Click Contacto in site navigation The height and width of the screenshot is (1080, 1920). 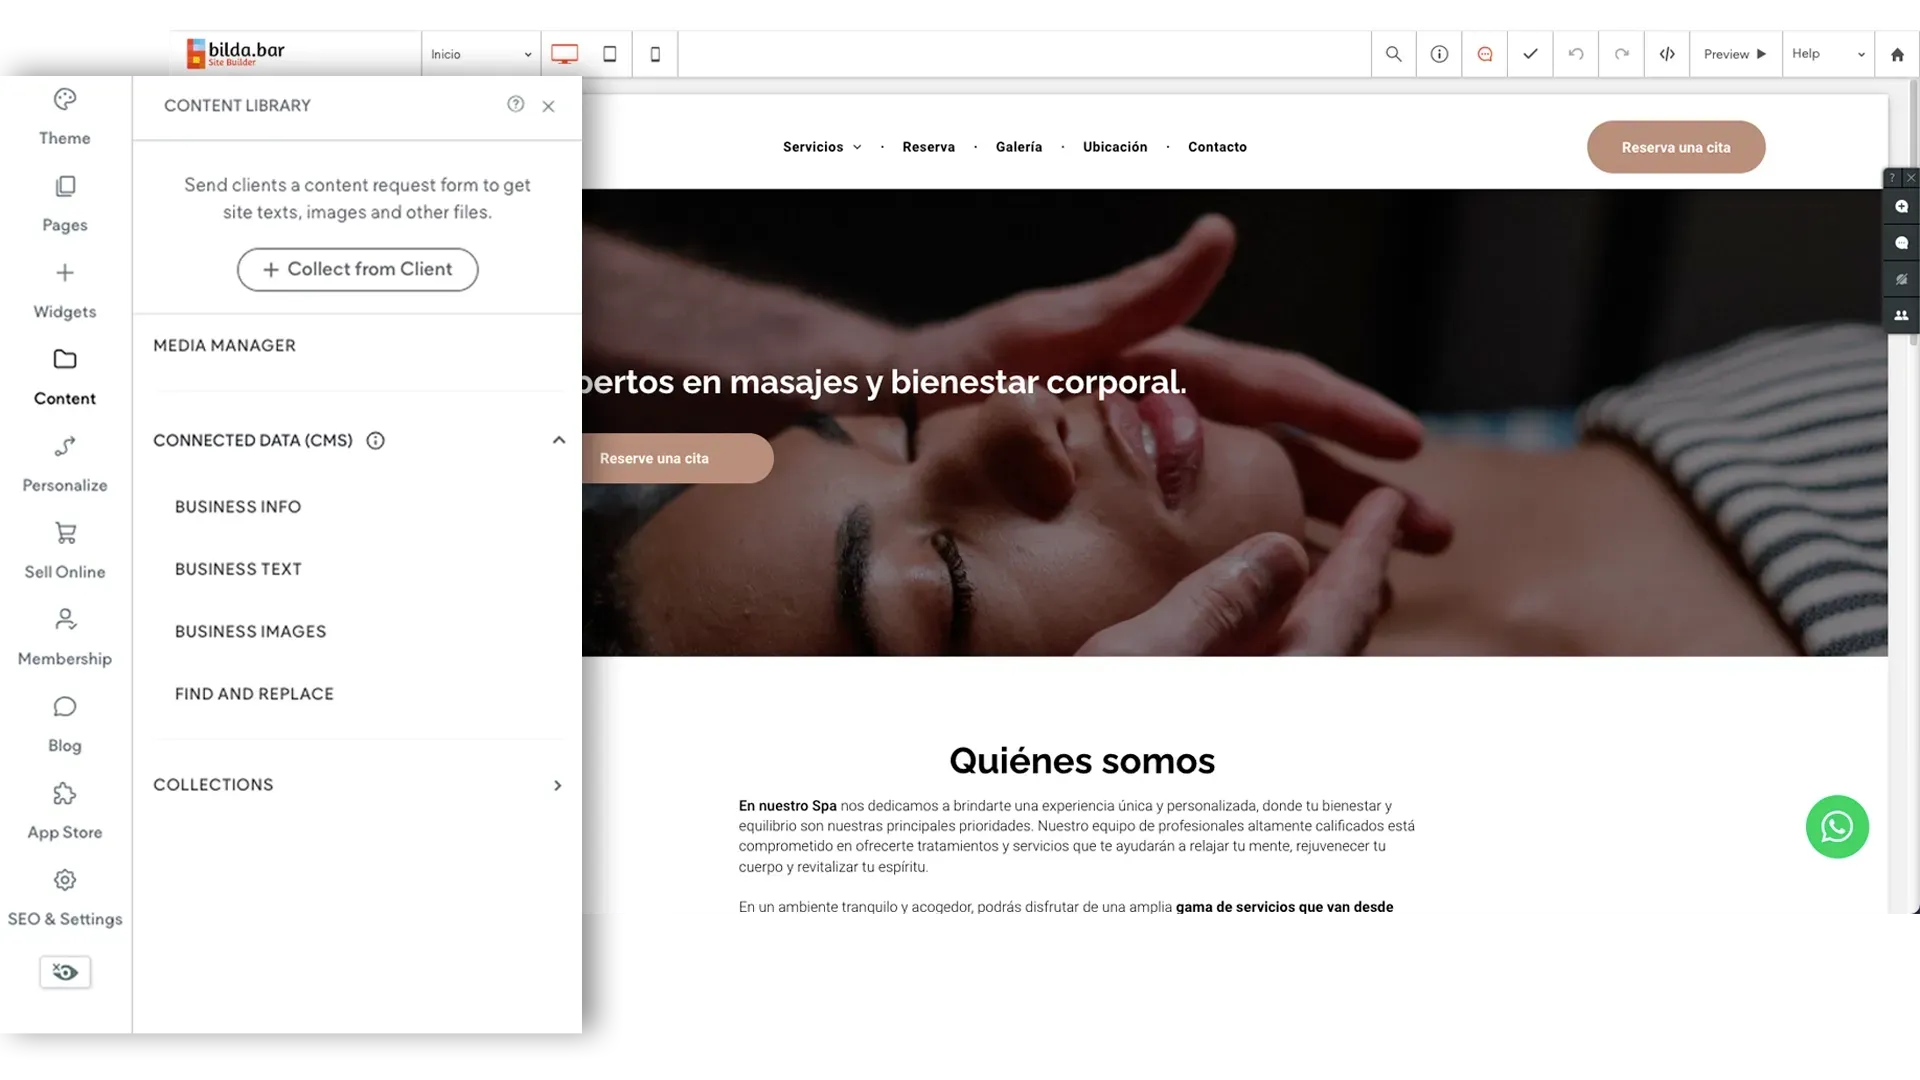pos(1217,147)
